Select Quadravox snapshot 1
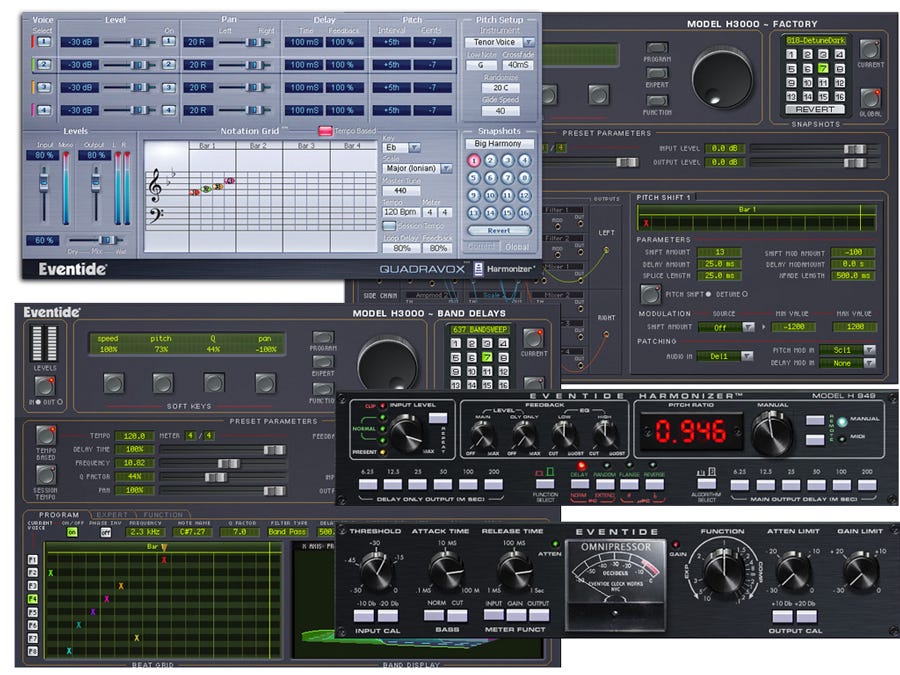 (x=474, y=161)
